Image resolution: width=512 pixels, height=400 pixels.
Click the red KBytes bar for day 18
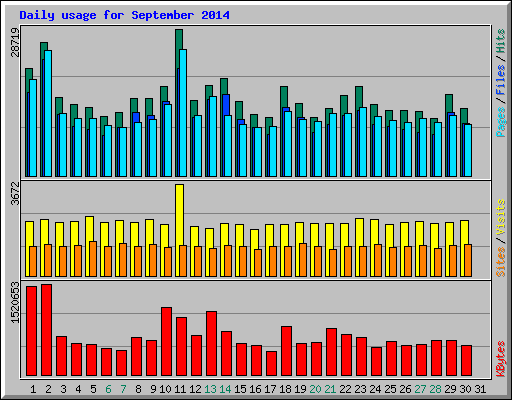(286, 351)
